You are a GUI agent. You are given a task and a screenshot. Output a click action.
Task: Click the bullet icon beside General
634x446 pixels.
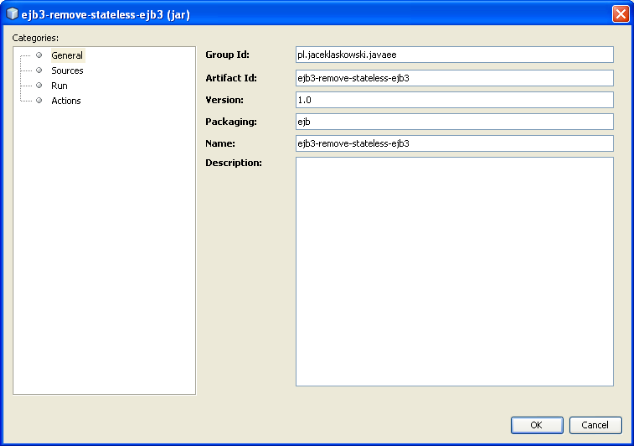click(x=39, y=55)
